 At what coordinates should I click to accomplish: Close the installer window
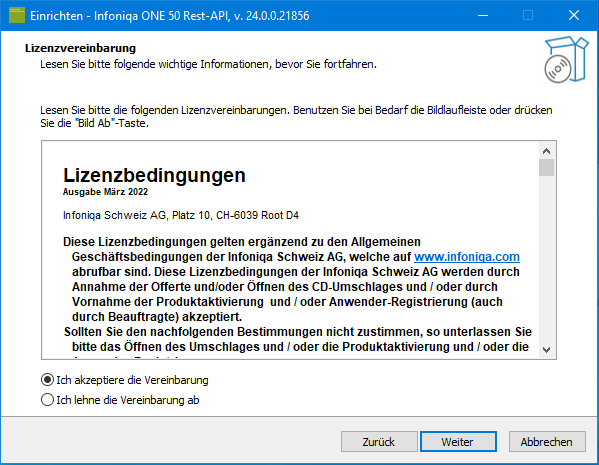click(x=574, y=15)
